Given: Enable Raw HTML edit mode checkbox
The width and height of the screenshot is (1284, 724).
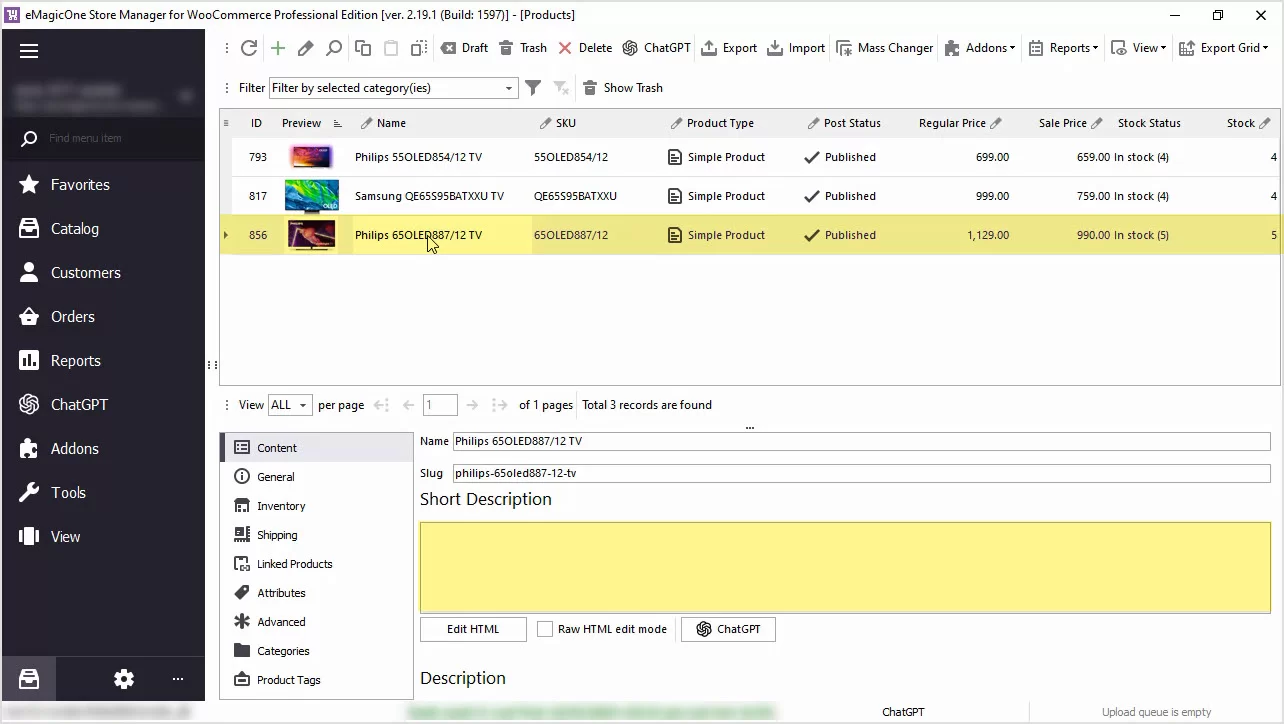Looking at the screenshot, I should click(545, 629).
